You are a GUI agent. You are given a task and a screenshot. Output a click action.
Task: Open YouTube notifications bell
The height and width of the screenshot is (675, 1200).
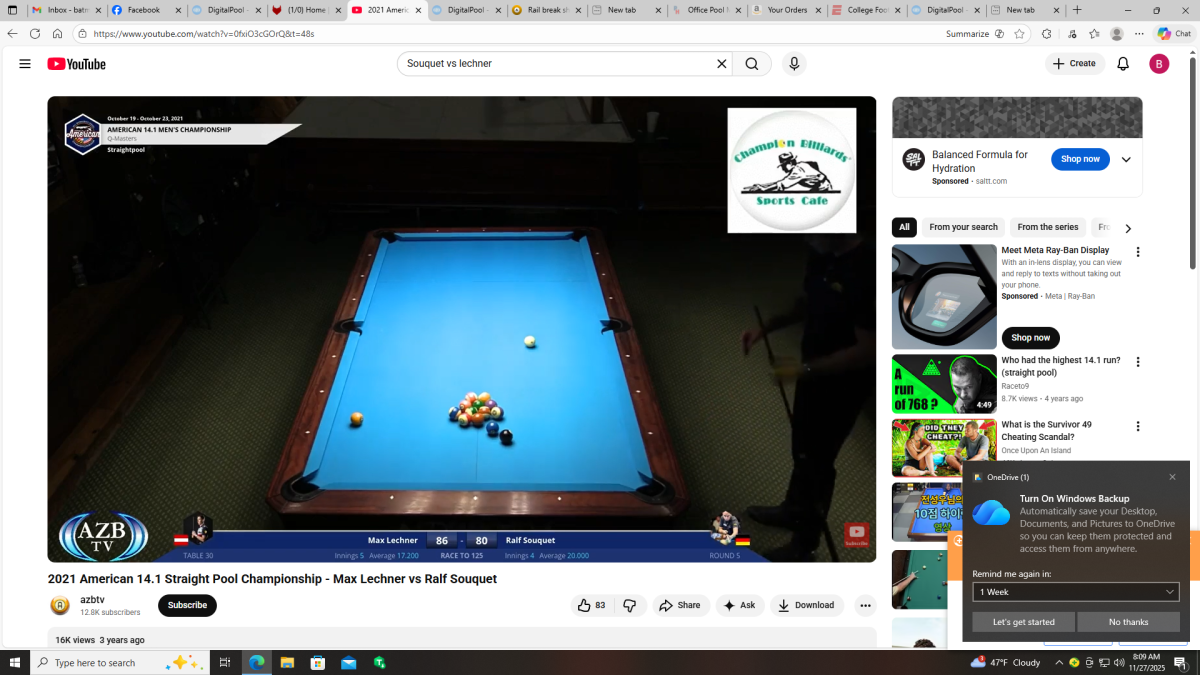pos(1123,64)
